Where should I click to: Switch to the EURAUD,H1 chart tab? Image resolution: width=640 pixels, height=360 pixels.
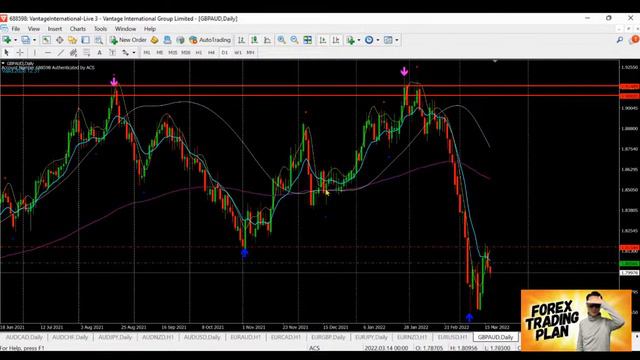tap(246, 338)
